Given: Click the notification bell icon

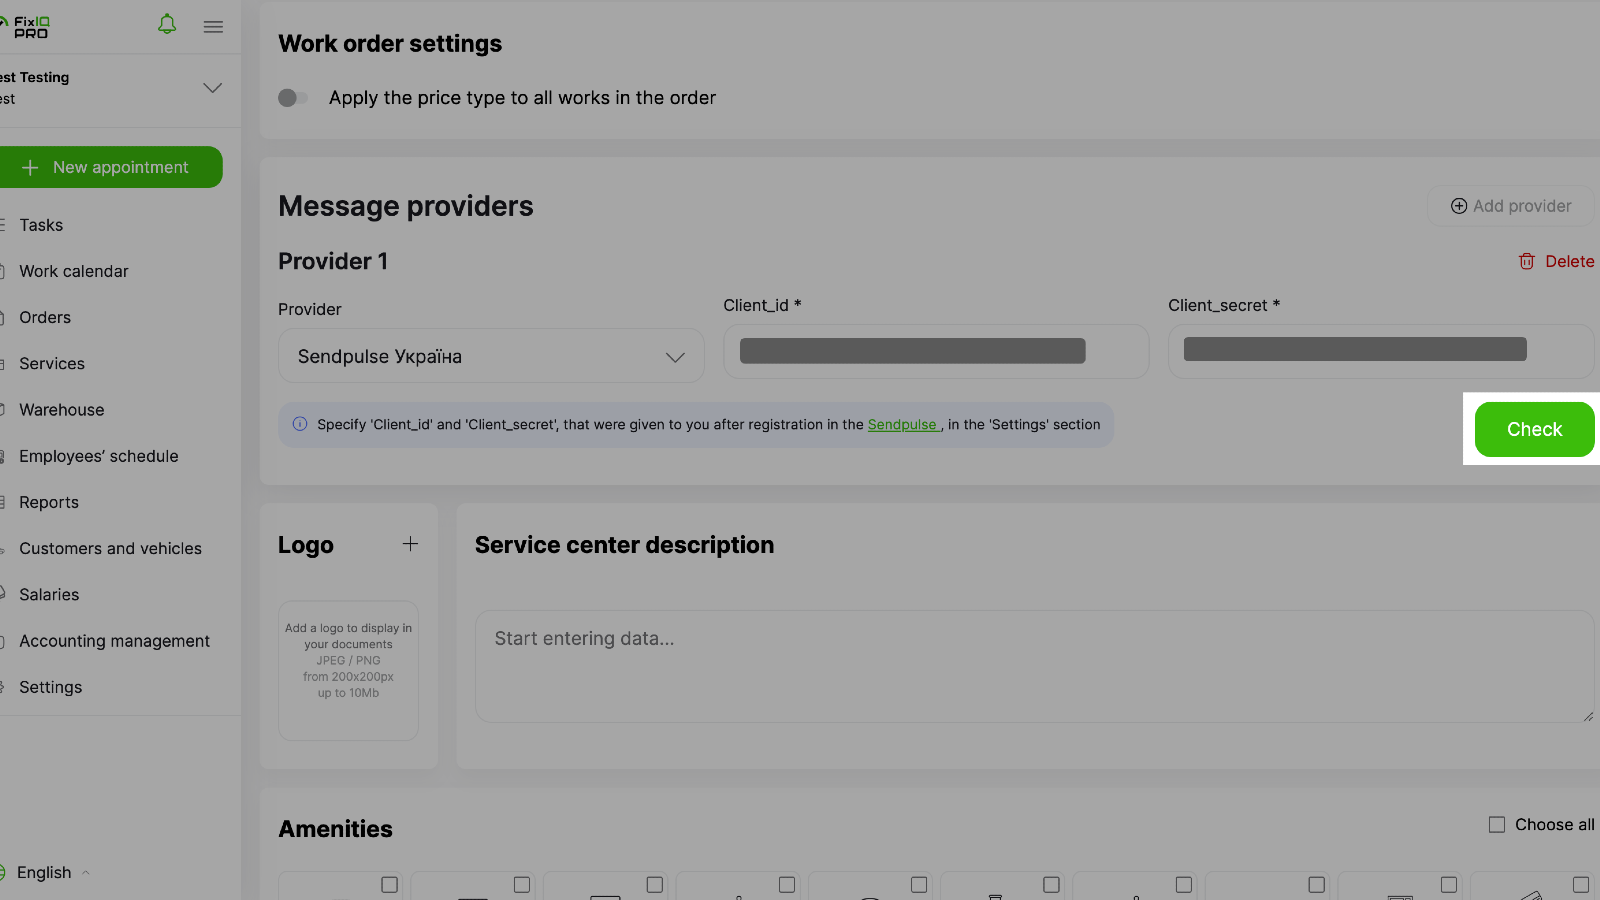Looking at the screenshot, I should [x=167, y=25].
